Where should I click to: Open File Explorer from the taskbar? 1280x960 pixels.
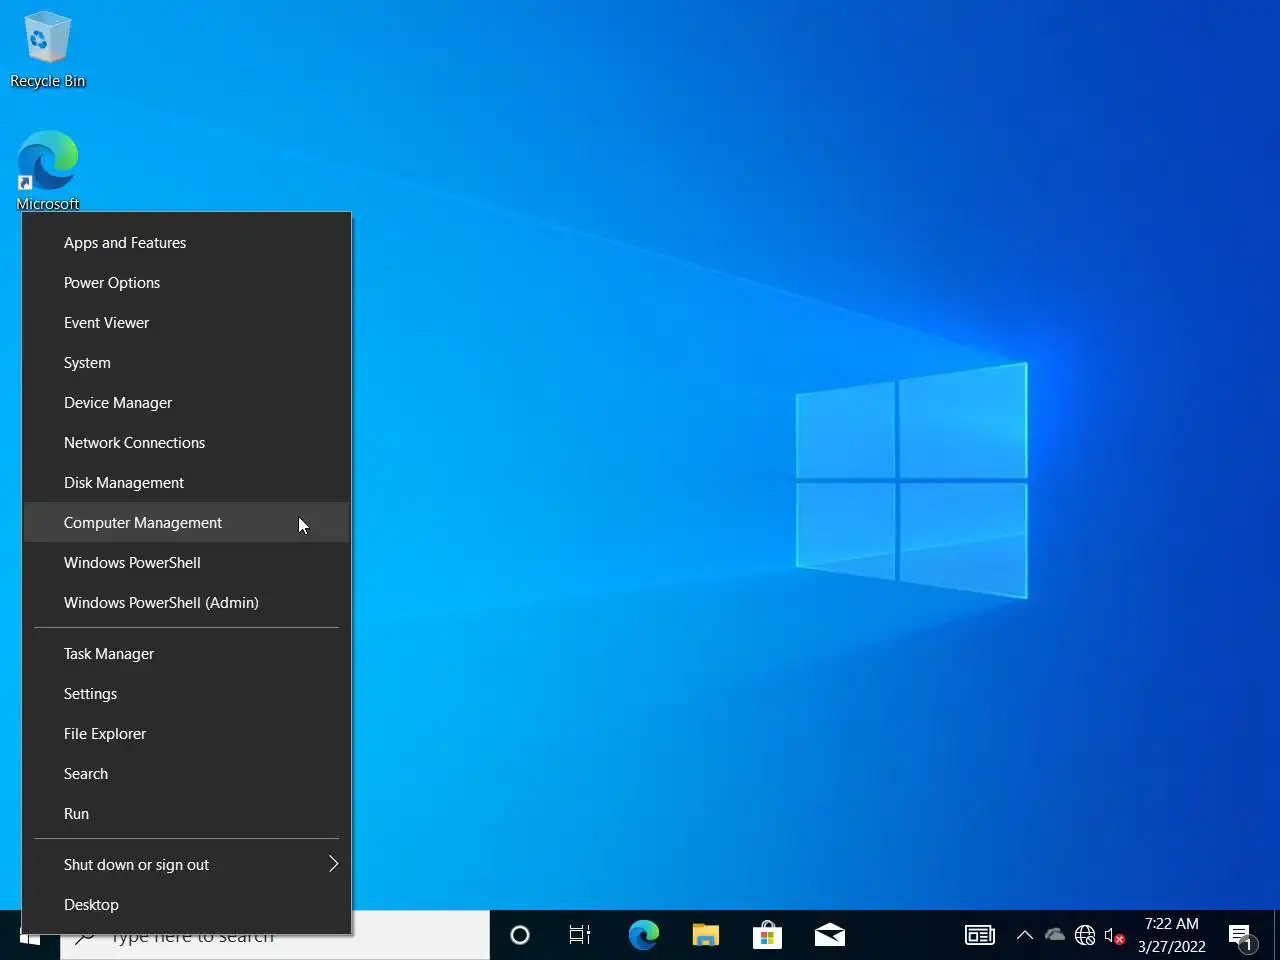point(706,936)
